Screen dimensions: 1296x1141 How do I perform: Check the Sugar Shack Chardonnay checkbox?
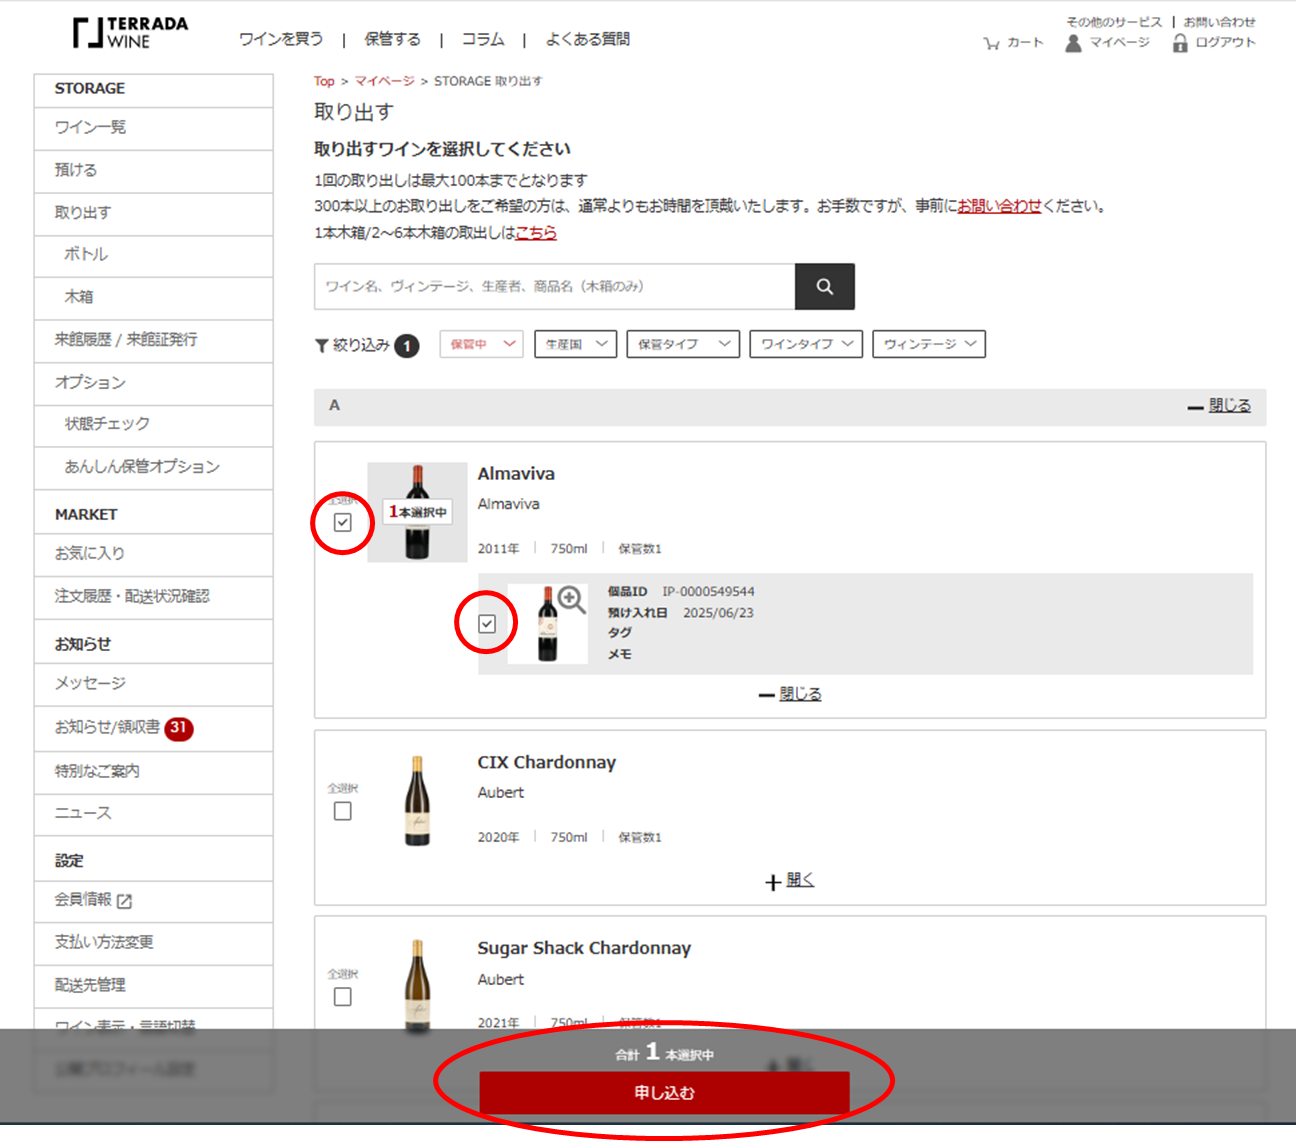coord(343,997)
